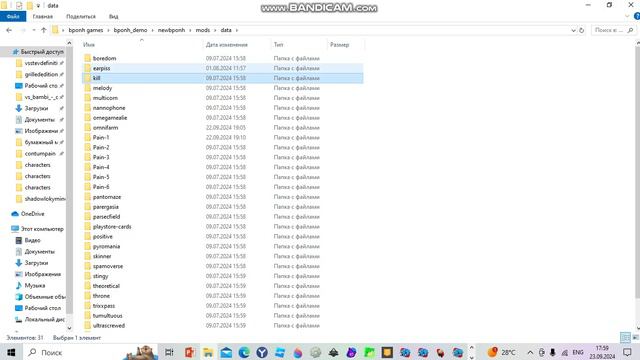The image size is (640, 360).
Task: Click mods breadcrumb
Action: click(x=203, y=30)
